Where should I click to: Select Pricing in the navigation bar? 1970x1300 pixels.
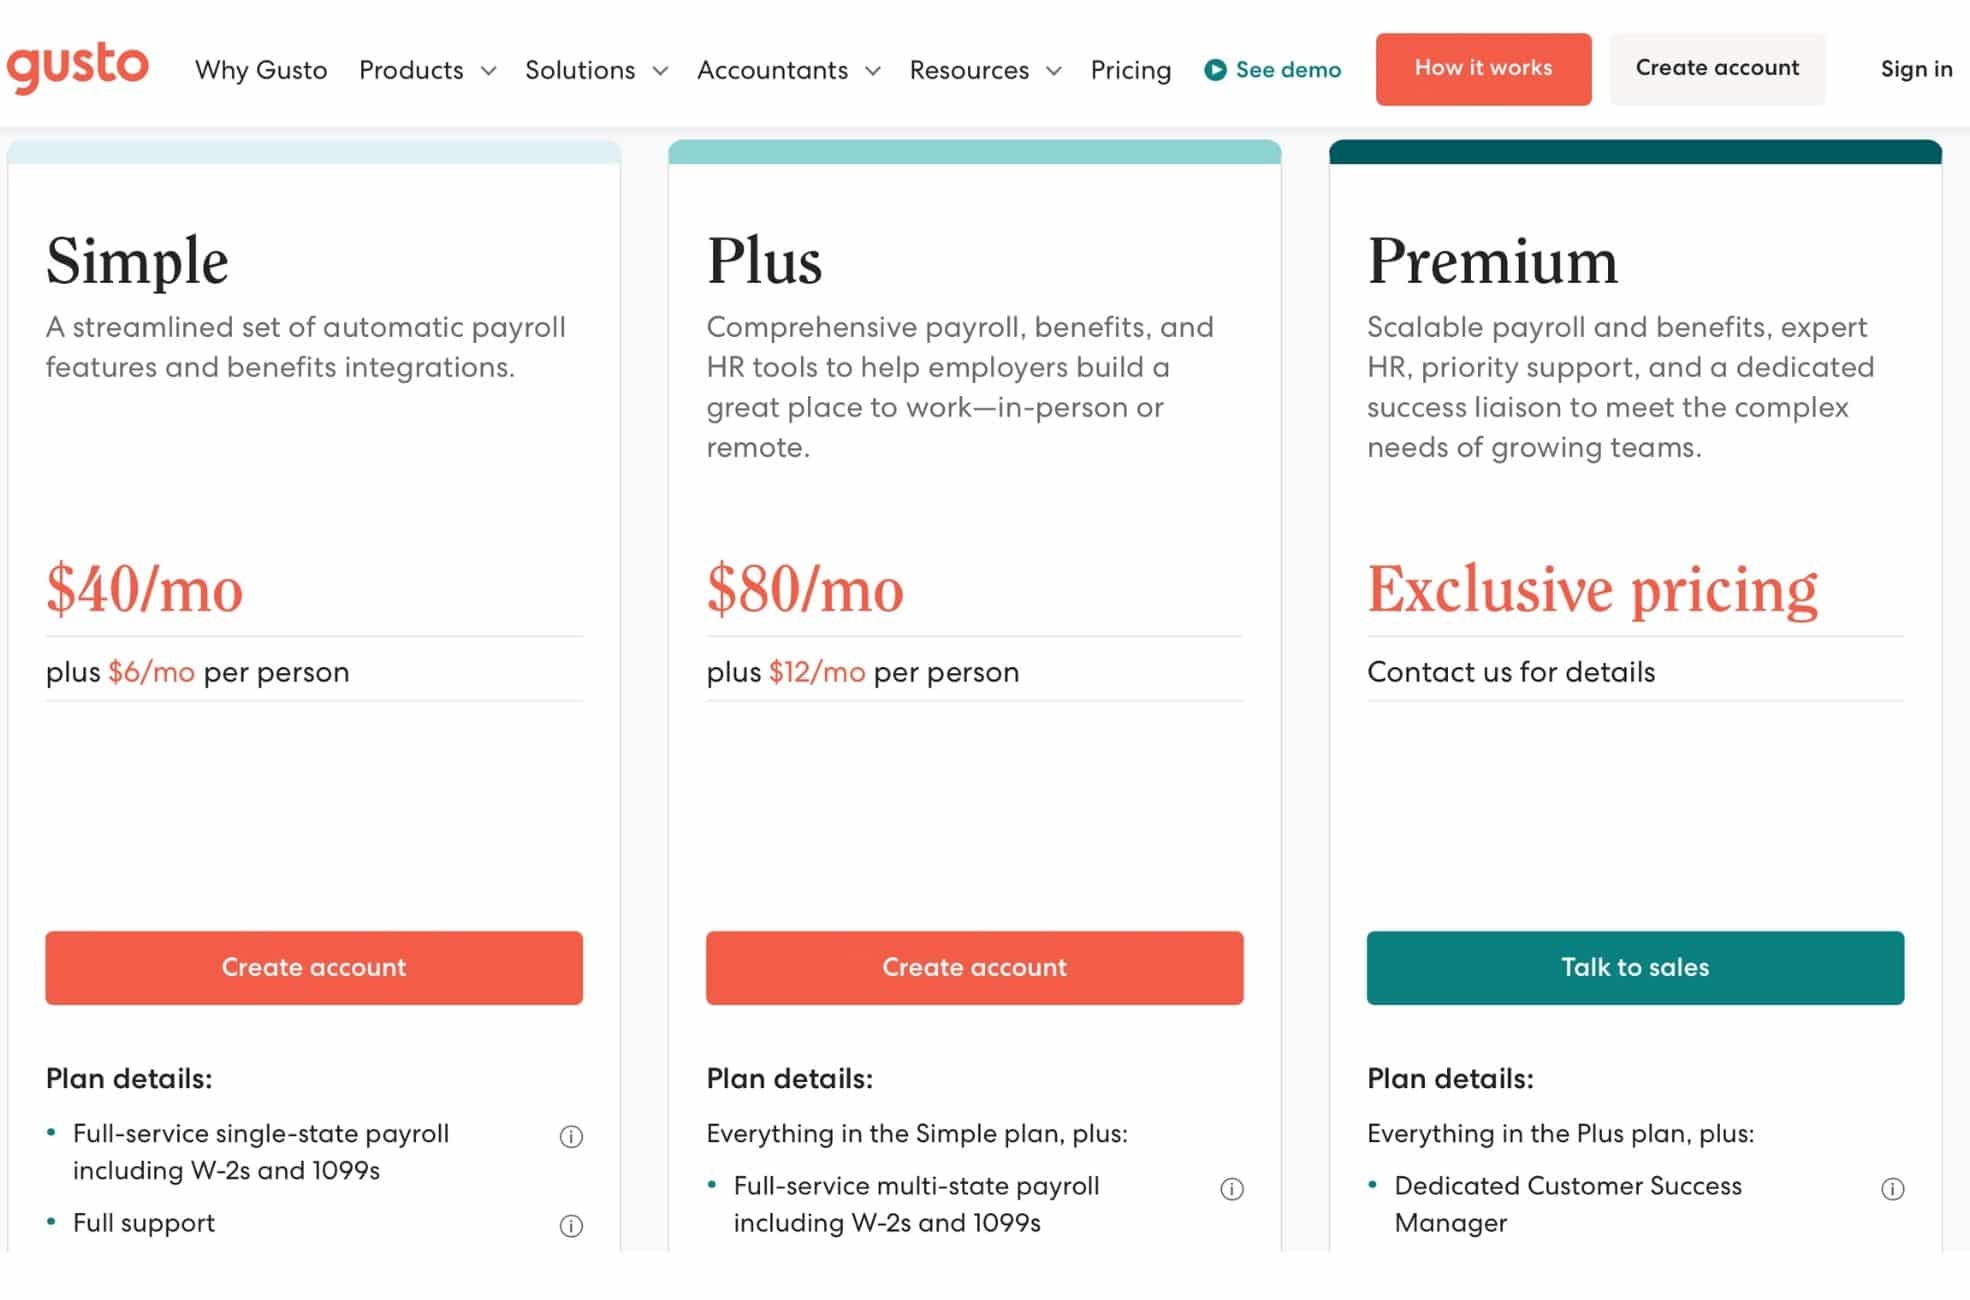pyautogui.click(x=1131, y=70)
